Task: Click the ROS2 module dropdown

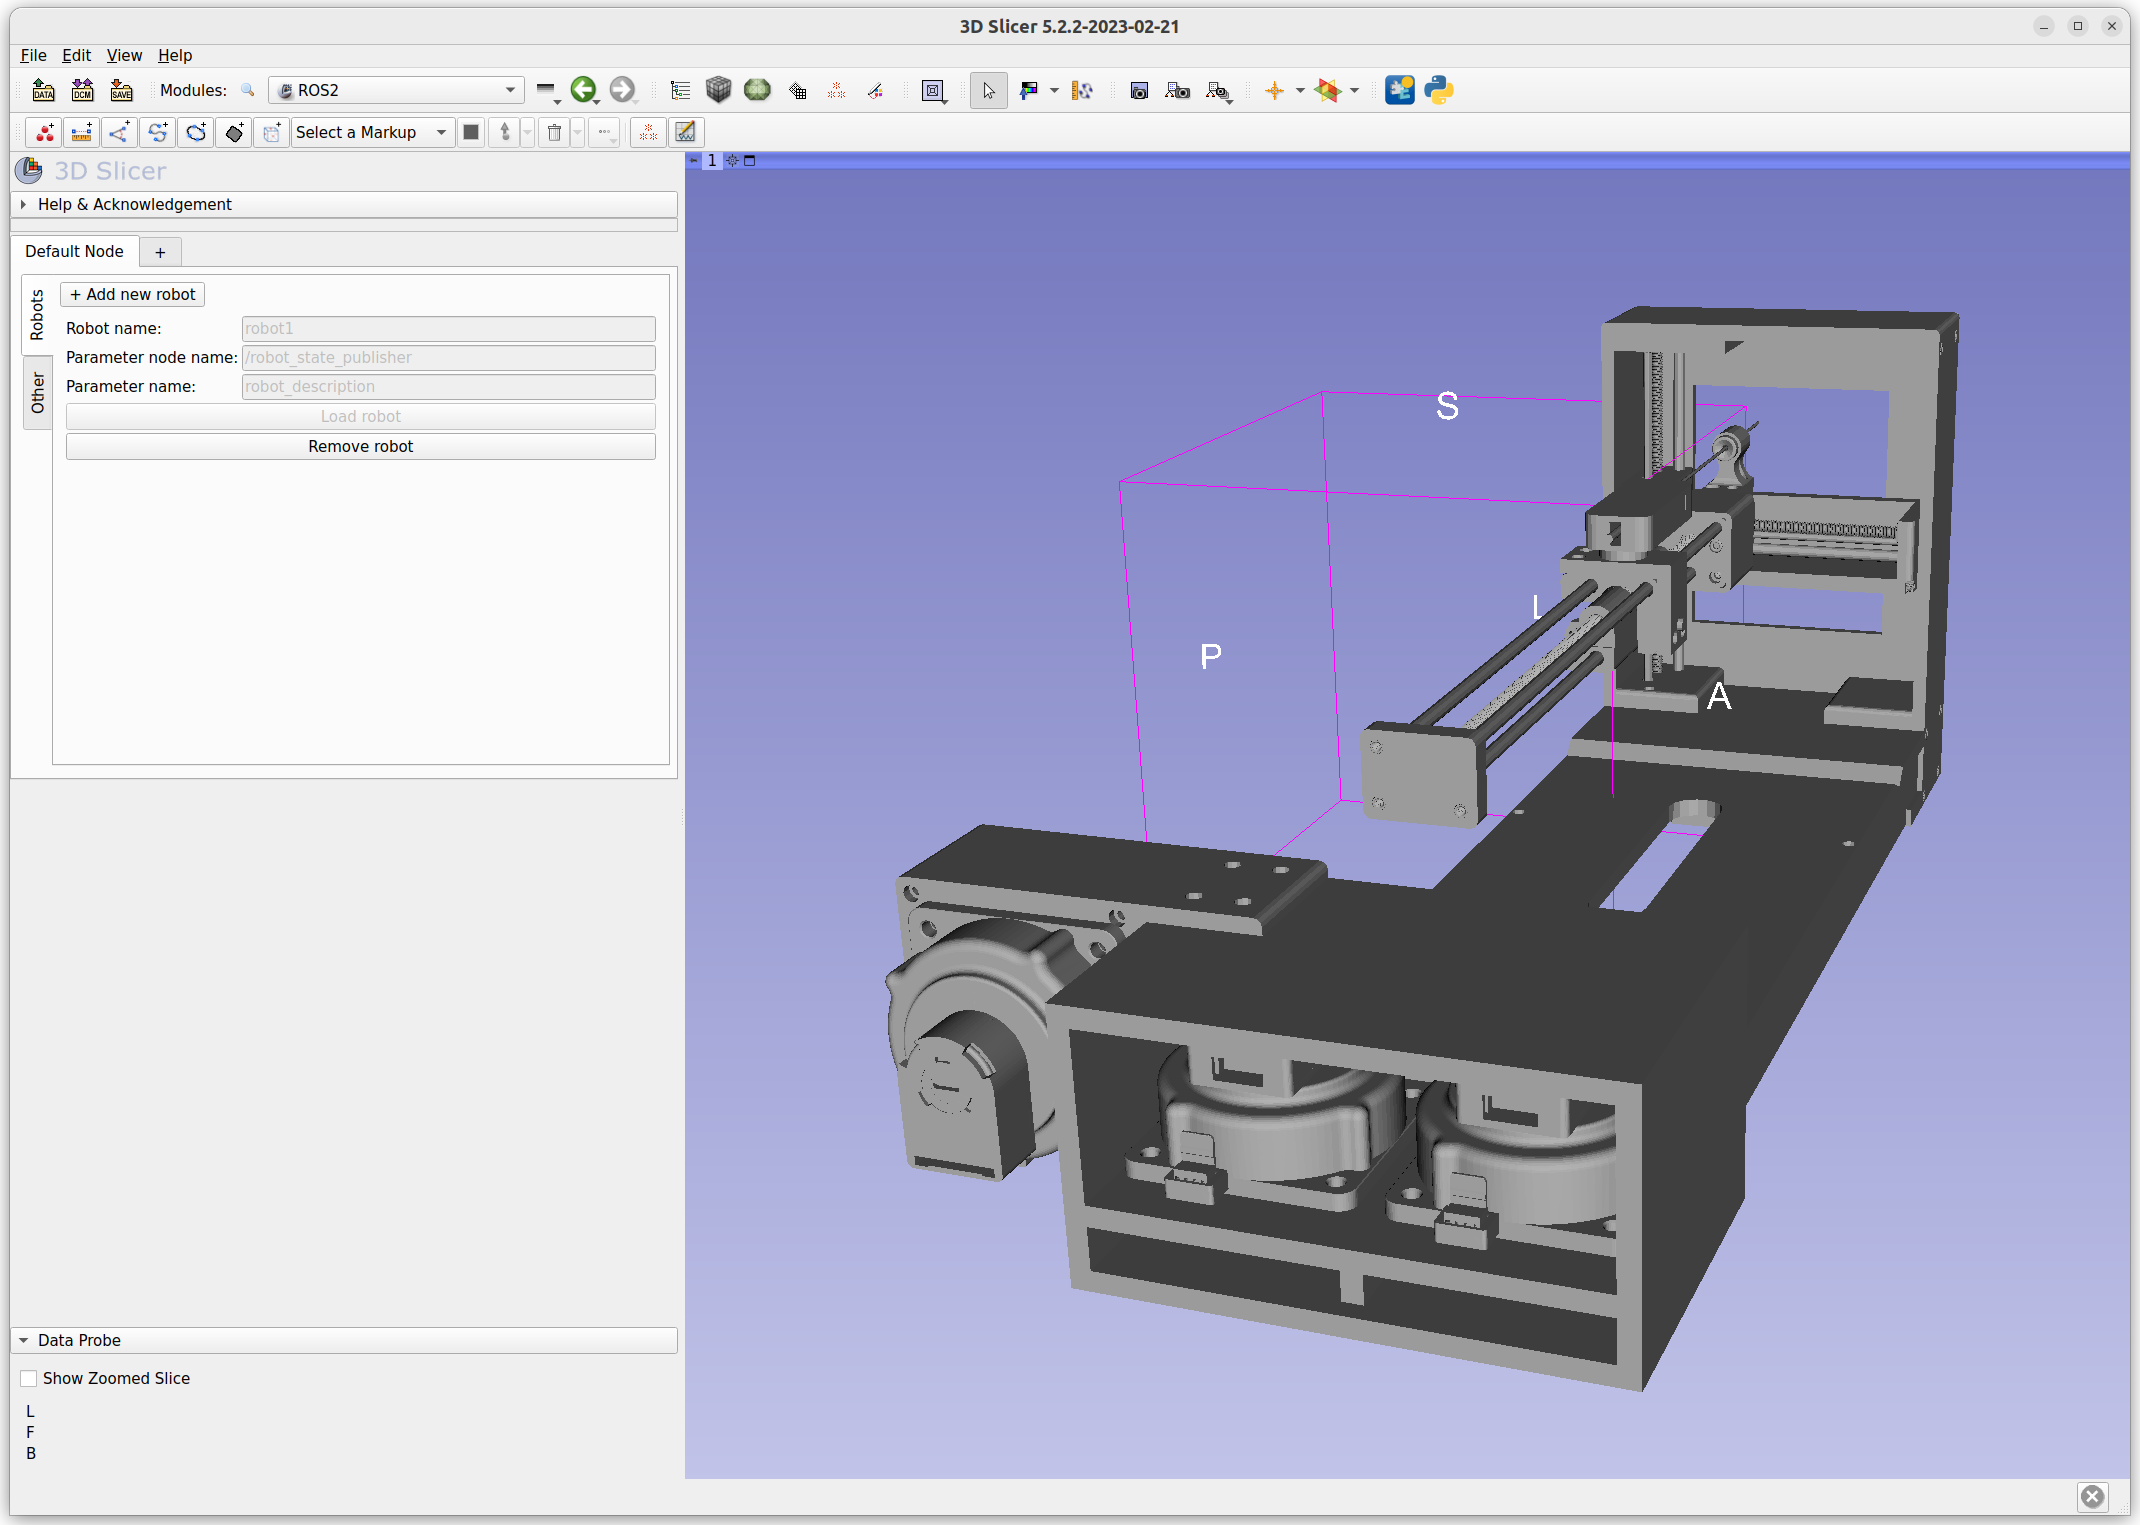Action: pos(394,89)
